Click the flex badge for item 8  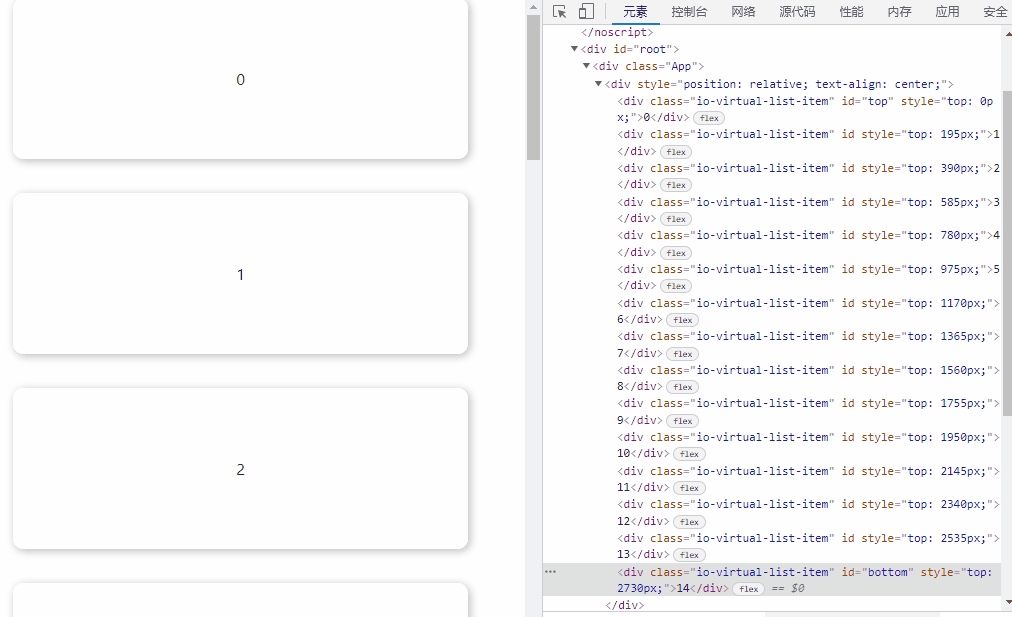pyautogui.click(x=682, y=387)
